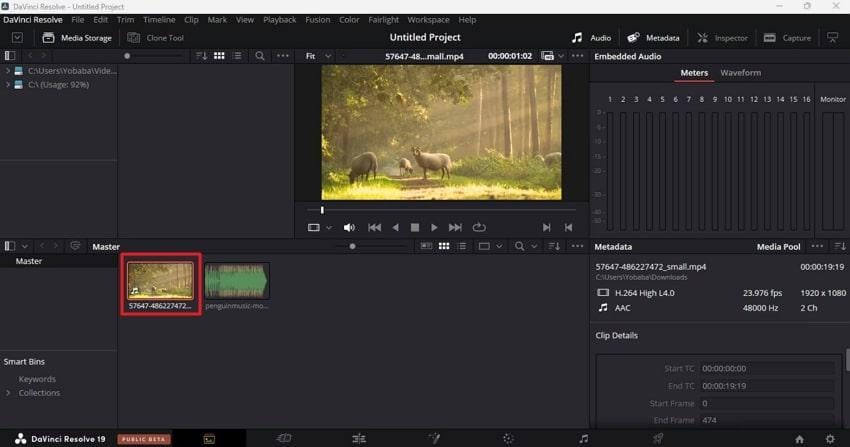Viewport: 850px width, 447px height.
Task: Jump to first frame of clip
Action: point(375,228)
